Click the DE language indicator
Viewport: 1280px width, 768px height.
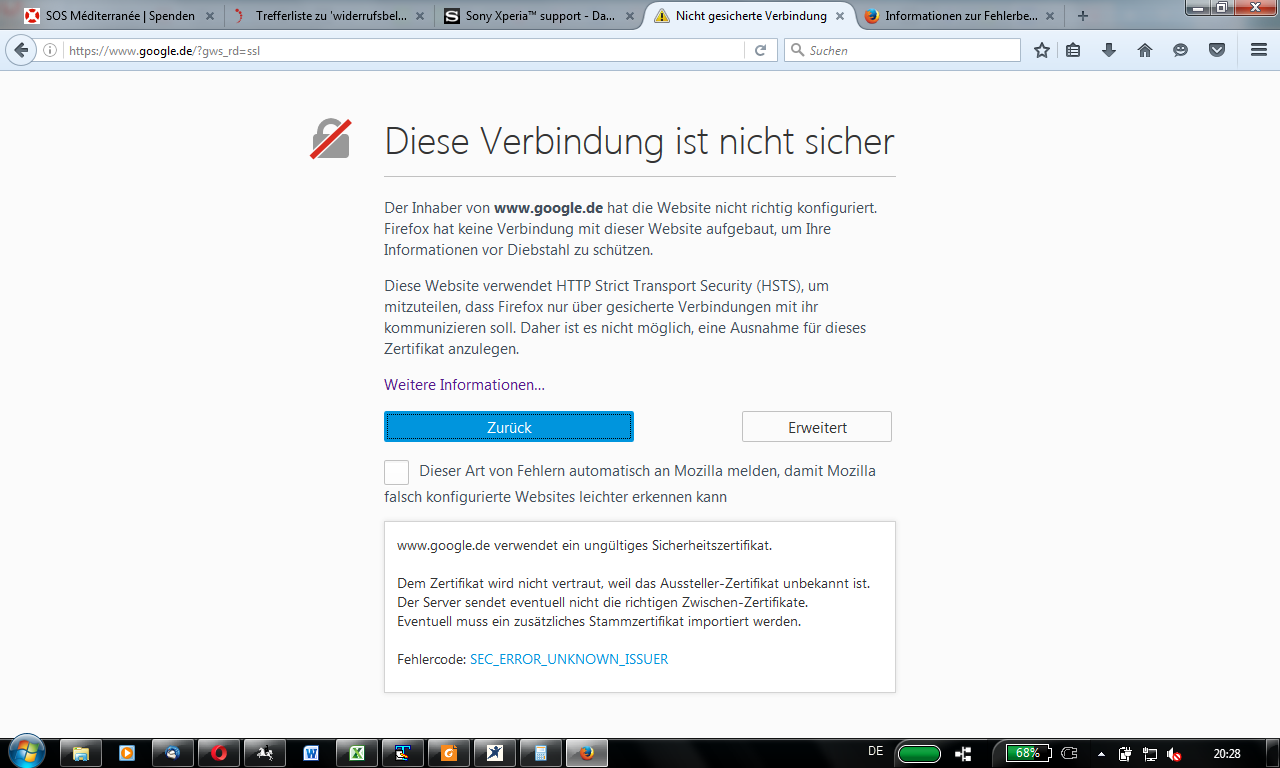point(876,751)
